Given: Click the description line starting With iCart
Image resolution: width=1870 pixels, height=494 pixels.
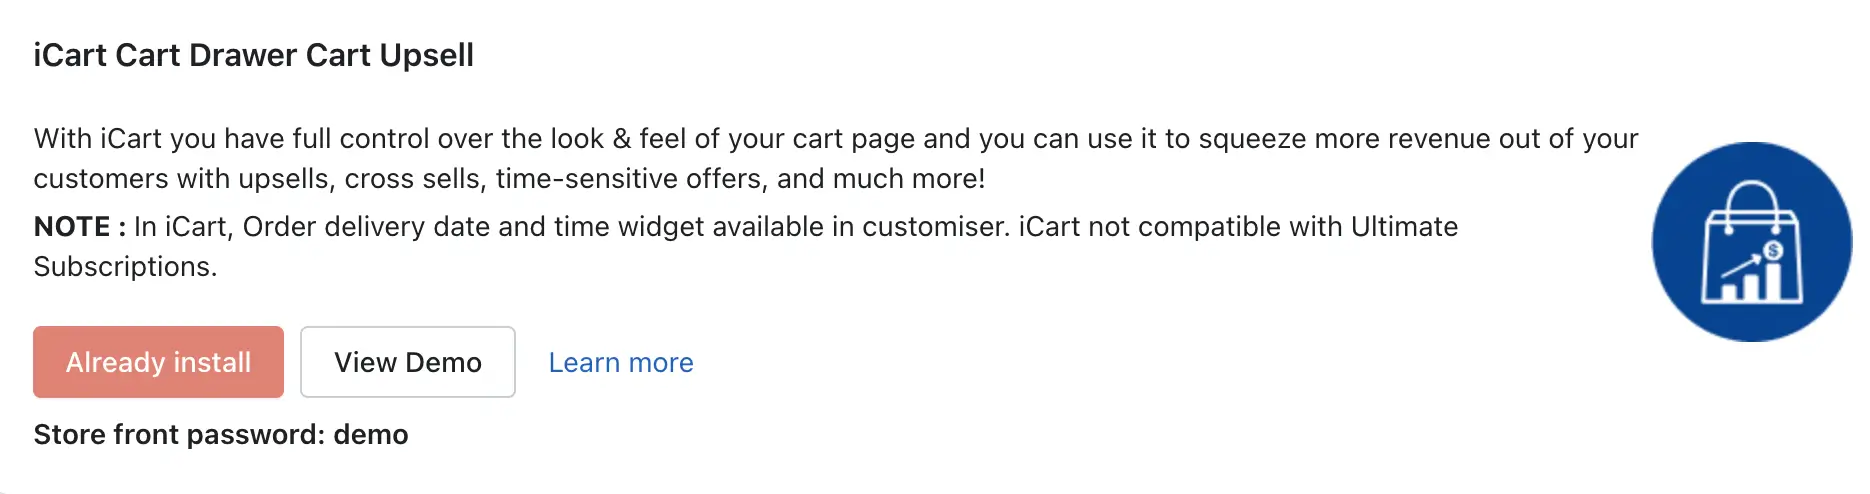Looking at the screenshot, I should pos(836,138).
